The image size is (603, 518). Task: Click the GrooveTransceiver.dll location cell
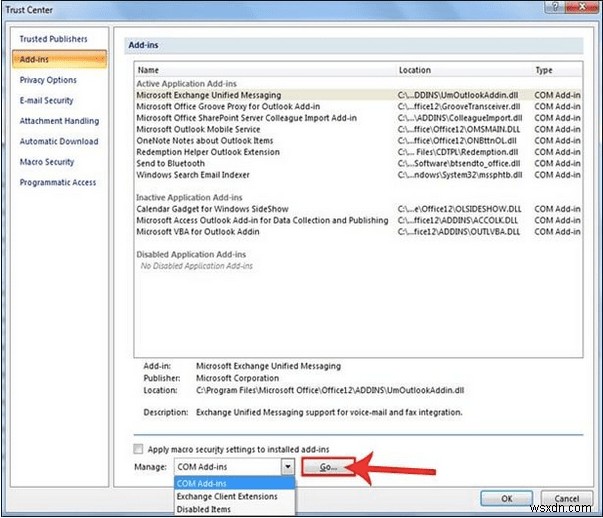[459, 107]
